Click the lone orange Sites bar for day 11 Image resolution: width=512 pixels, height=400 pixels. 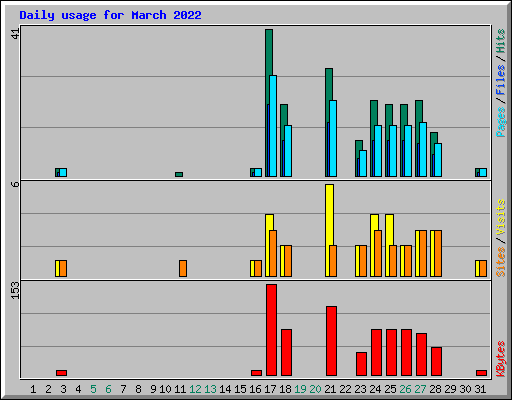point(183,268)
